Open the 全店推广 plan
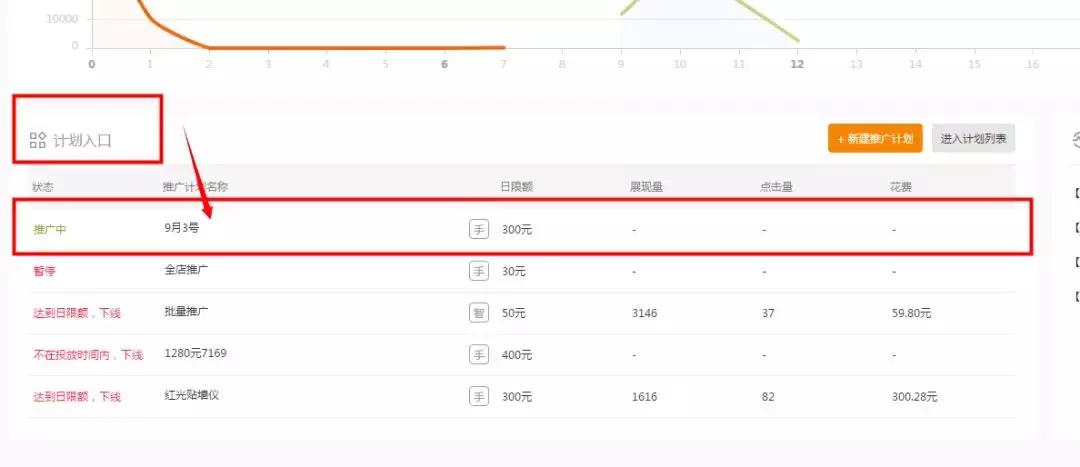The image size is (1080, 467). (186, 270)
